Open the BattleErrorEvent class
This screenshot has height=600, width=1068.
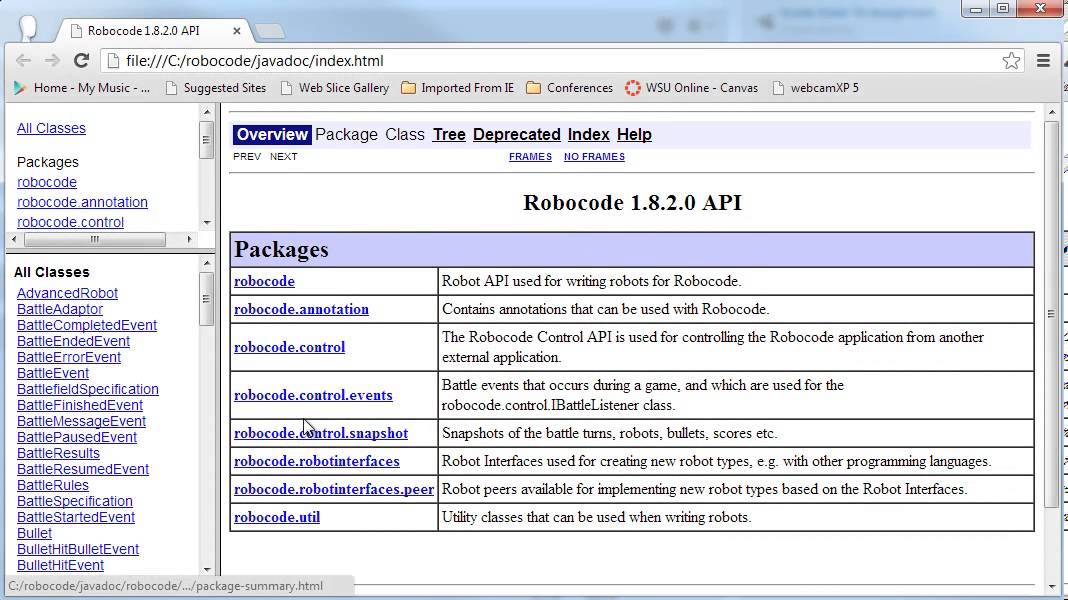coord(69,357)
